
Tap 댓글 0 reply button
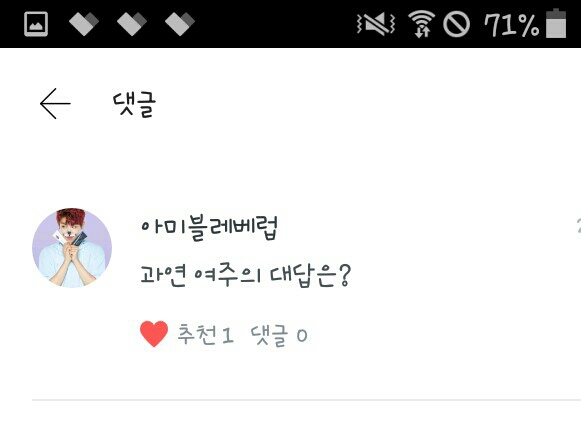[x=279, y=335]
